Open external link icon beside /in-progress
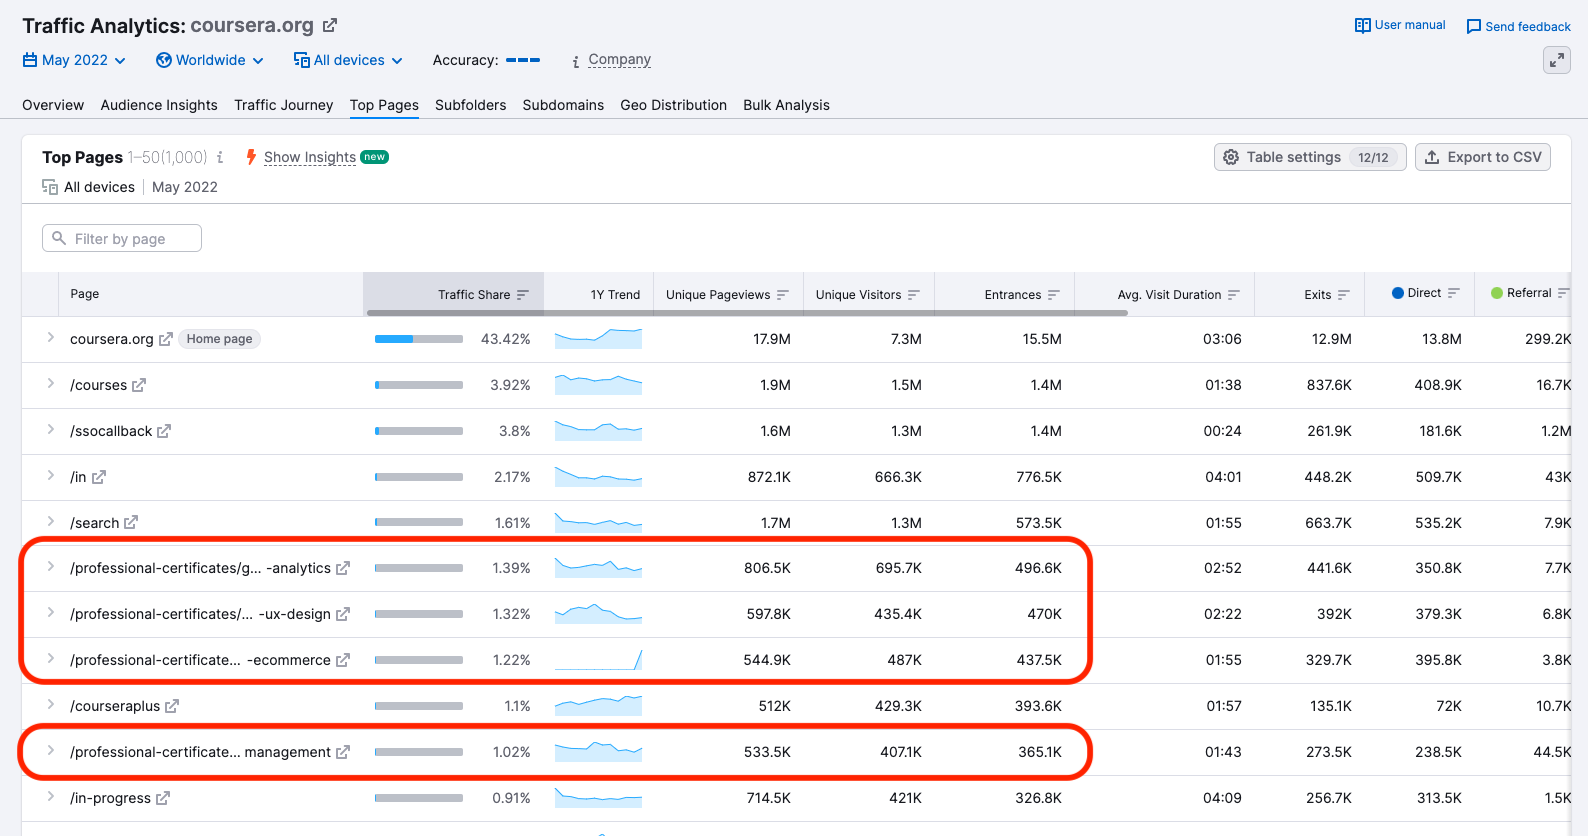 (163, 798)
